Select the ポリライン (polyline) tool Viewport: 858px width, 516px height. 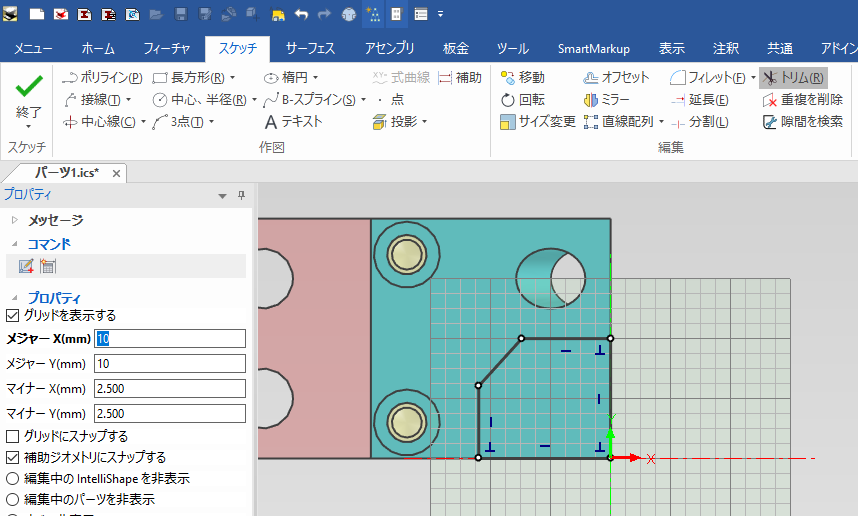coord(102,77)
